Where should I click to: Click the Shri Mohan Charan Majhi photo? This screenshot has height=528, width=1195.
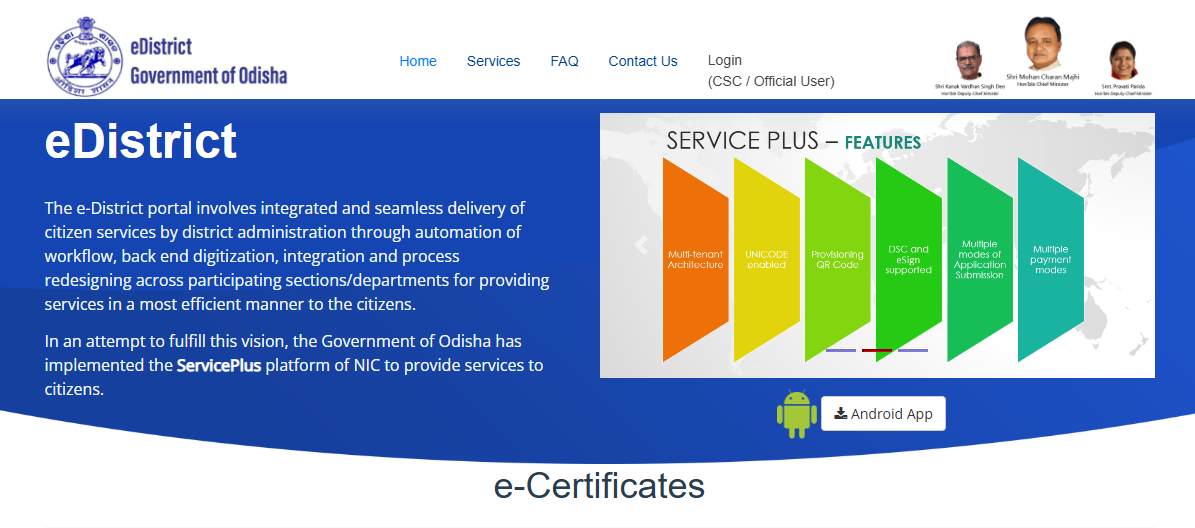coord(1043,45)
